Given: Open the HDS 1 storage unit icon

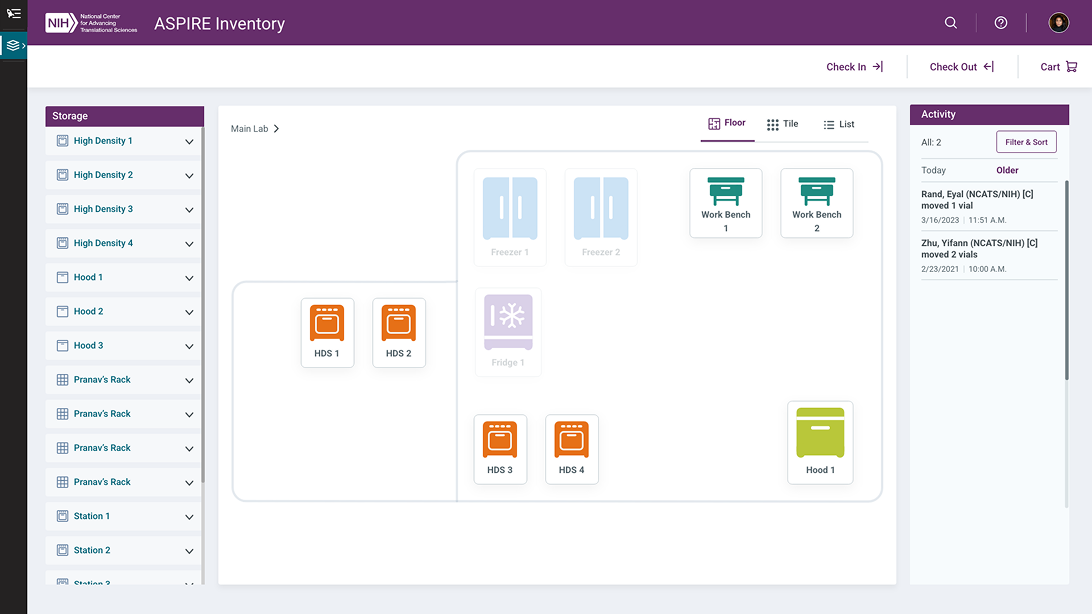Looking at the screenshot, I should (x=327, y=332).
